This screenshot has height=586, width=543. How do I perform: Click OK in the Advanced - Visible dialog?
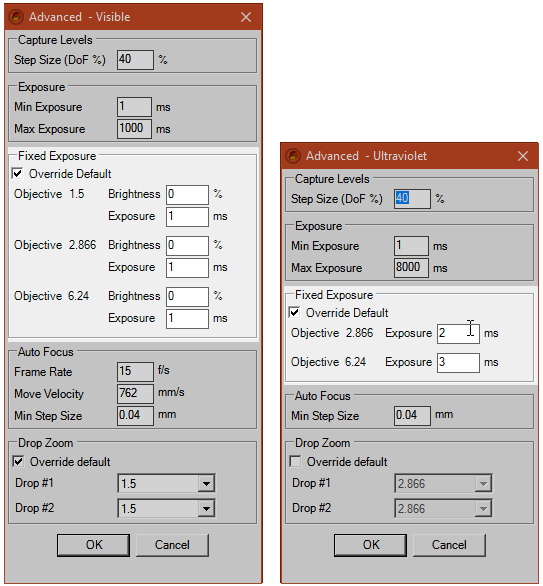point(93,545)
